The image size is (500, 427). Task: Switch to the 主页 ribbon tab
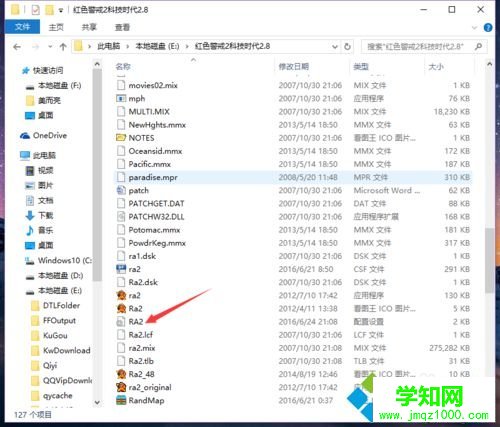(56, 27)
